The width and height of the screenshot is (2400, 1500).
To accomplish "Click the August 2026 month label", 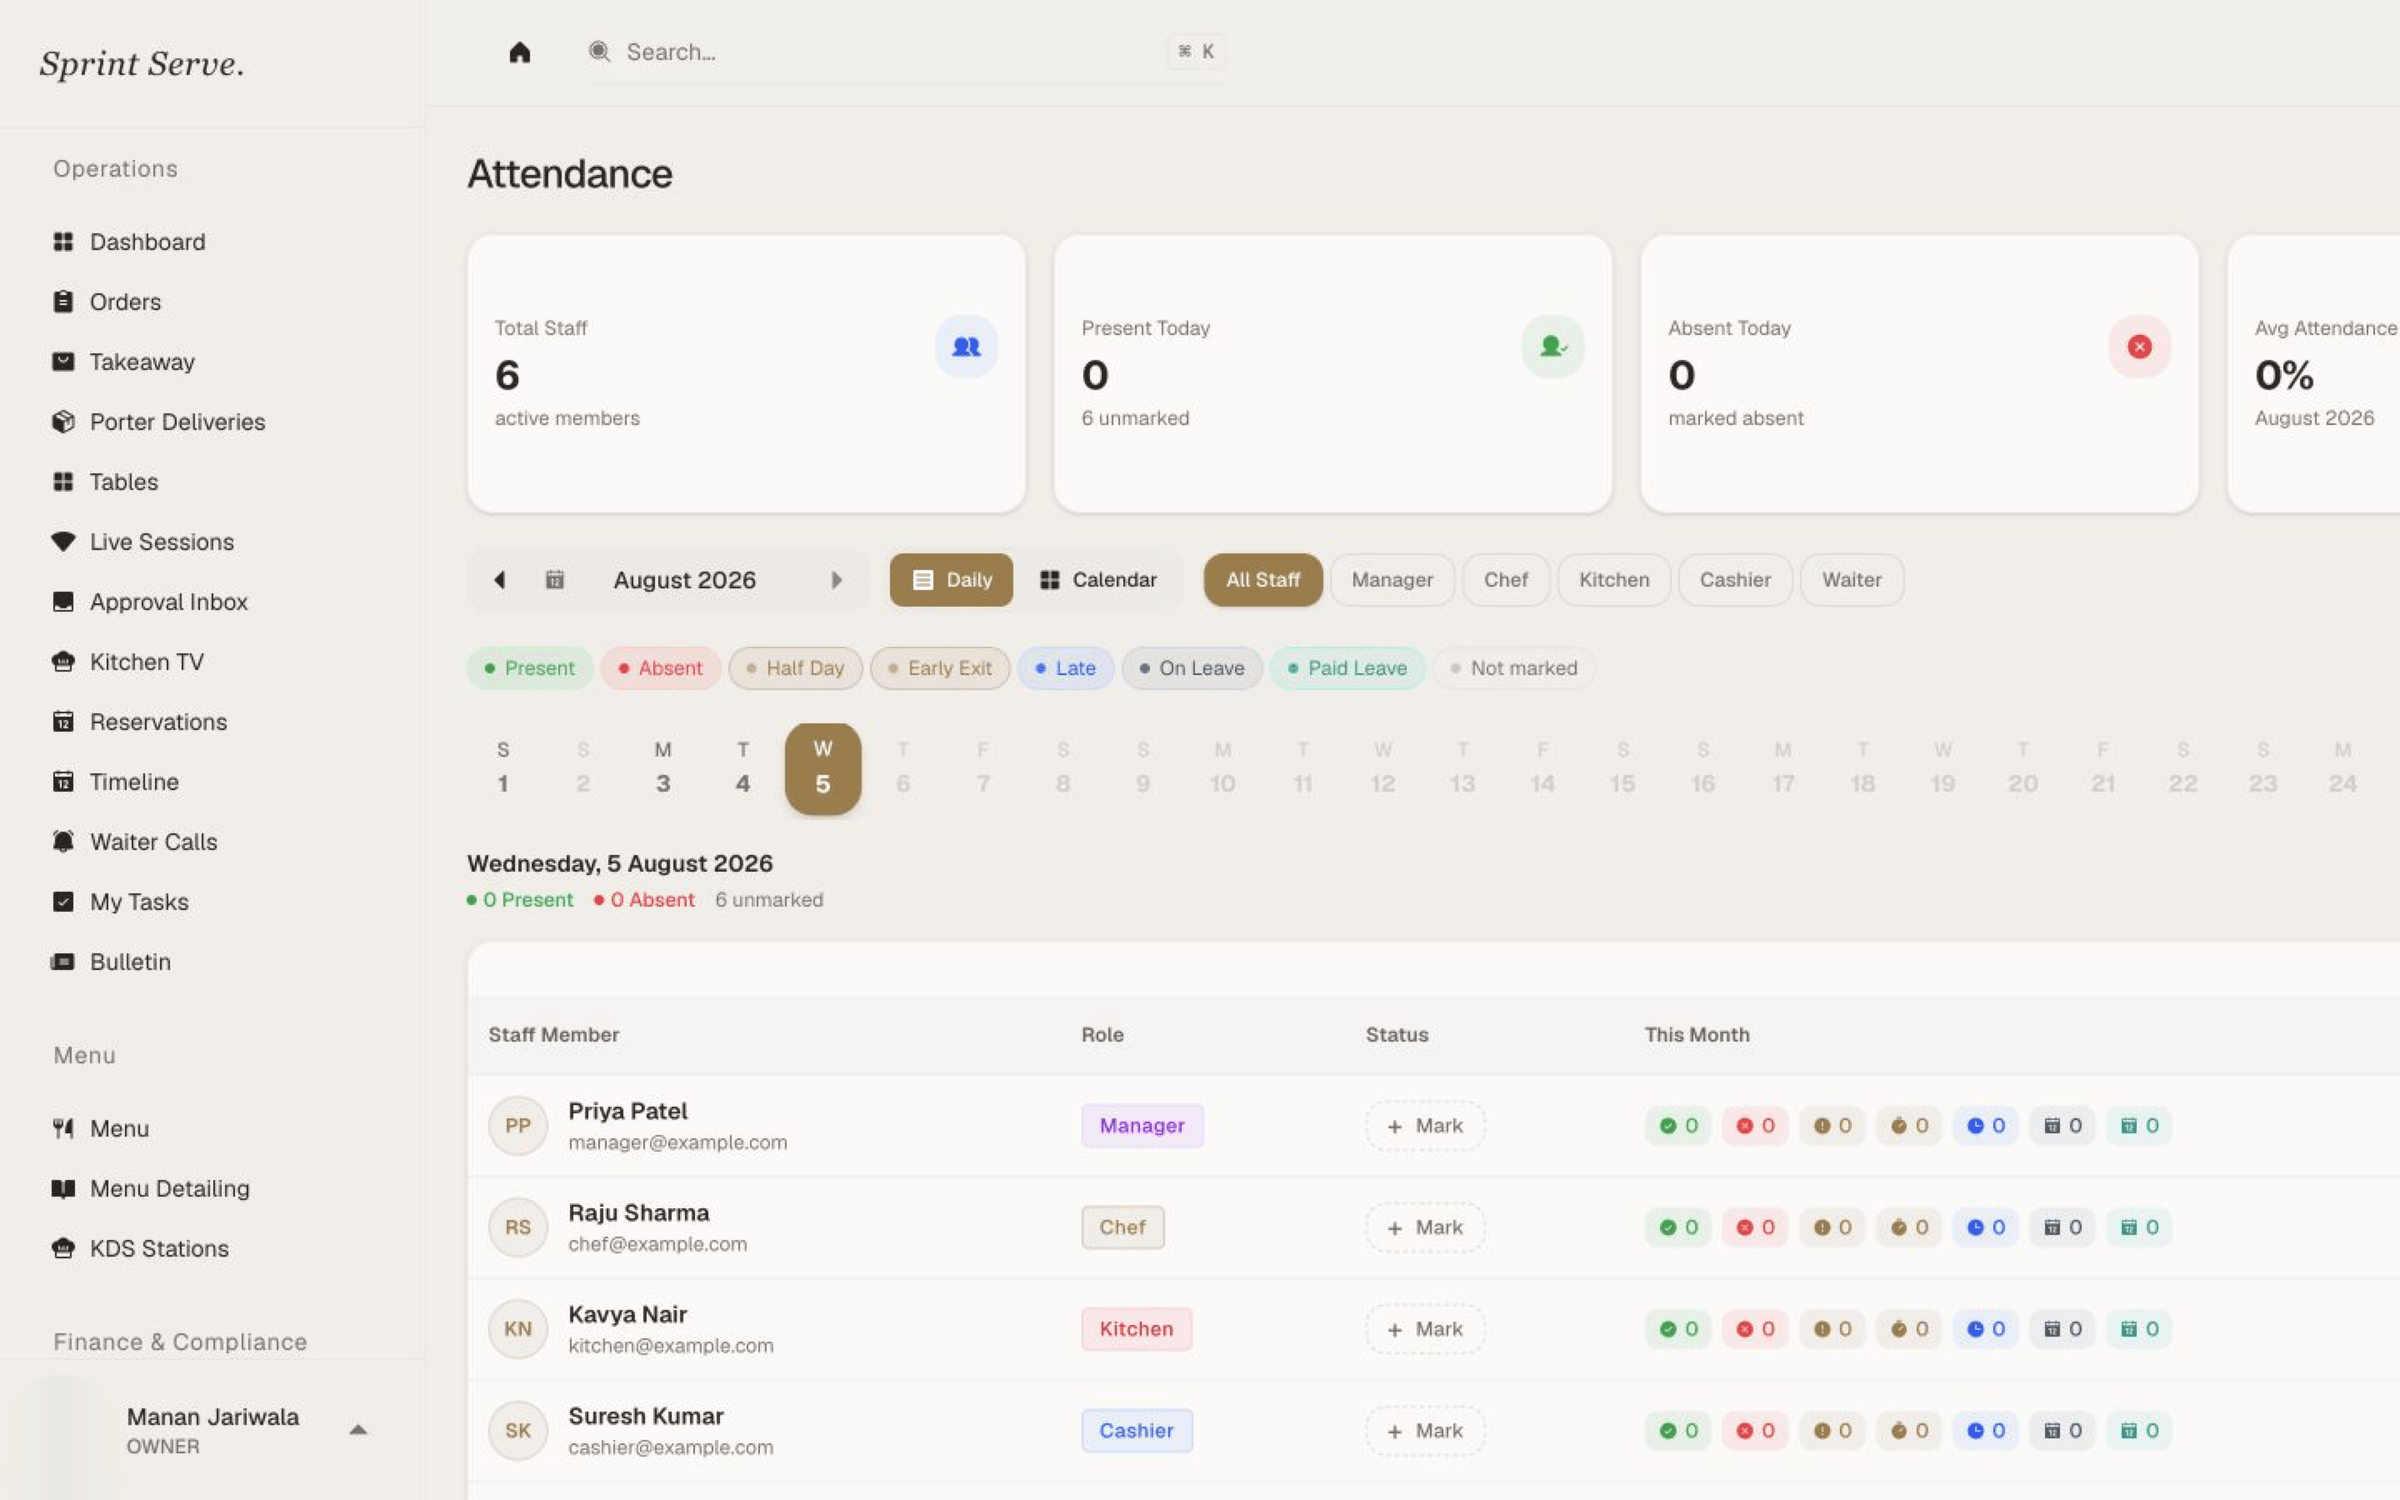I will [685, 580].
